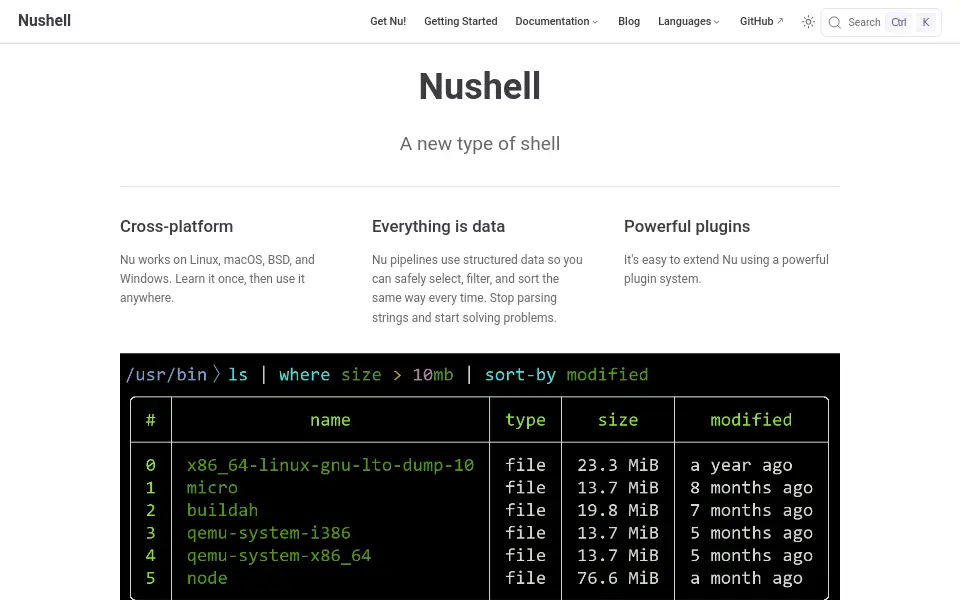Click the 'size' column header
This screenshot has height=600, width=960.
click(618, 420)
